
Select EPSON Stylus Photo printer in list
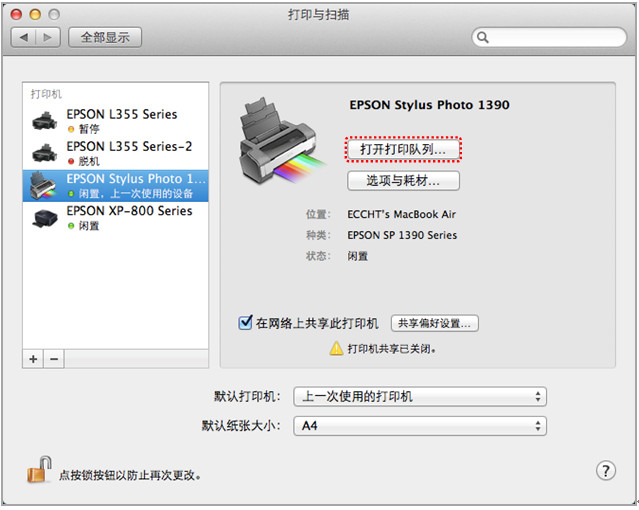point(116,186)
